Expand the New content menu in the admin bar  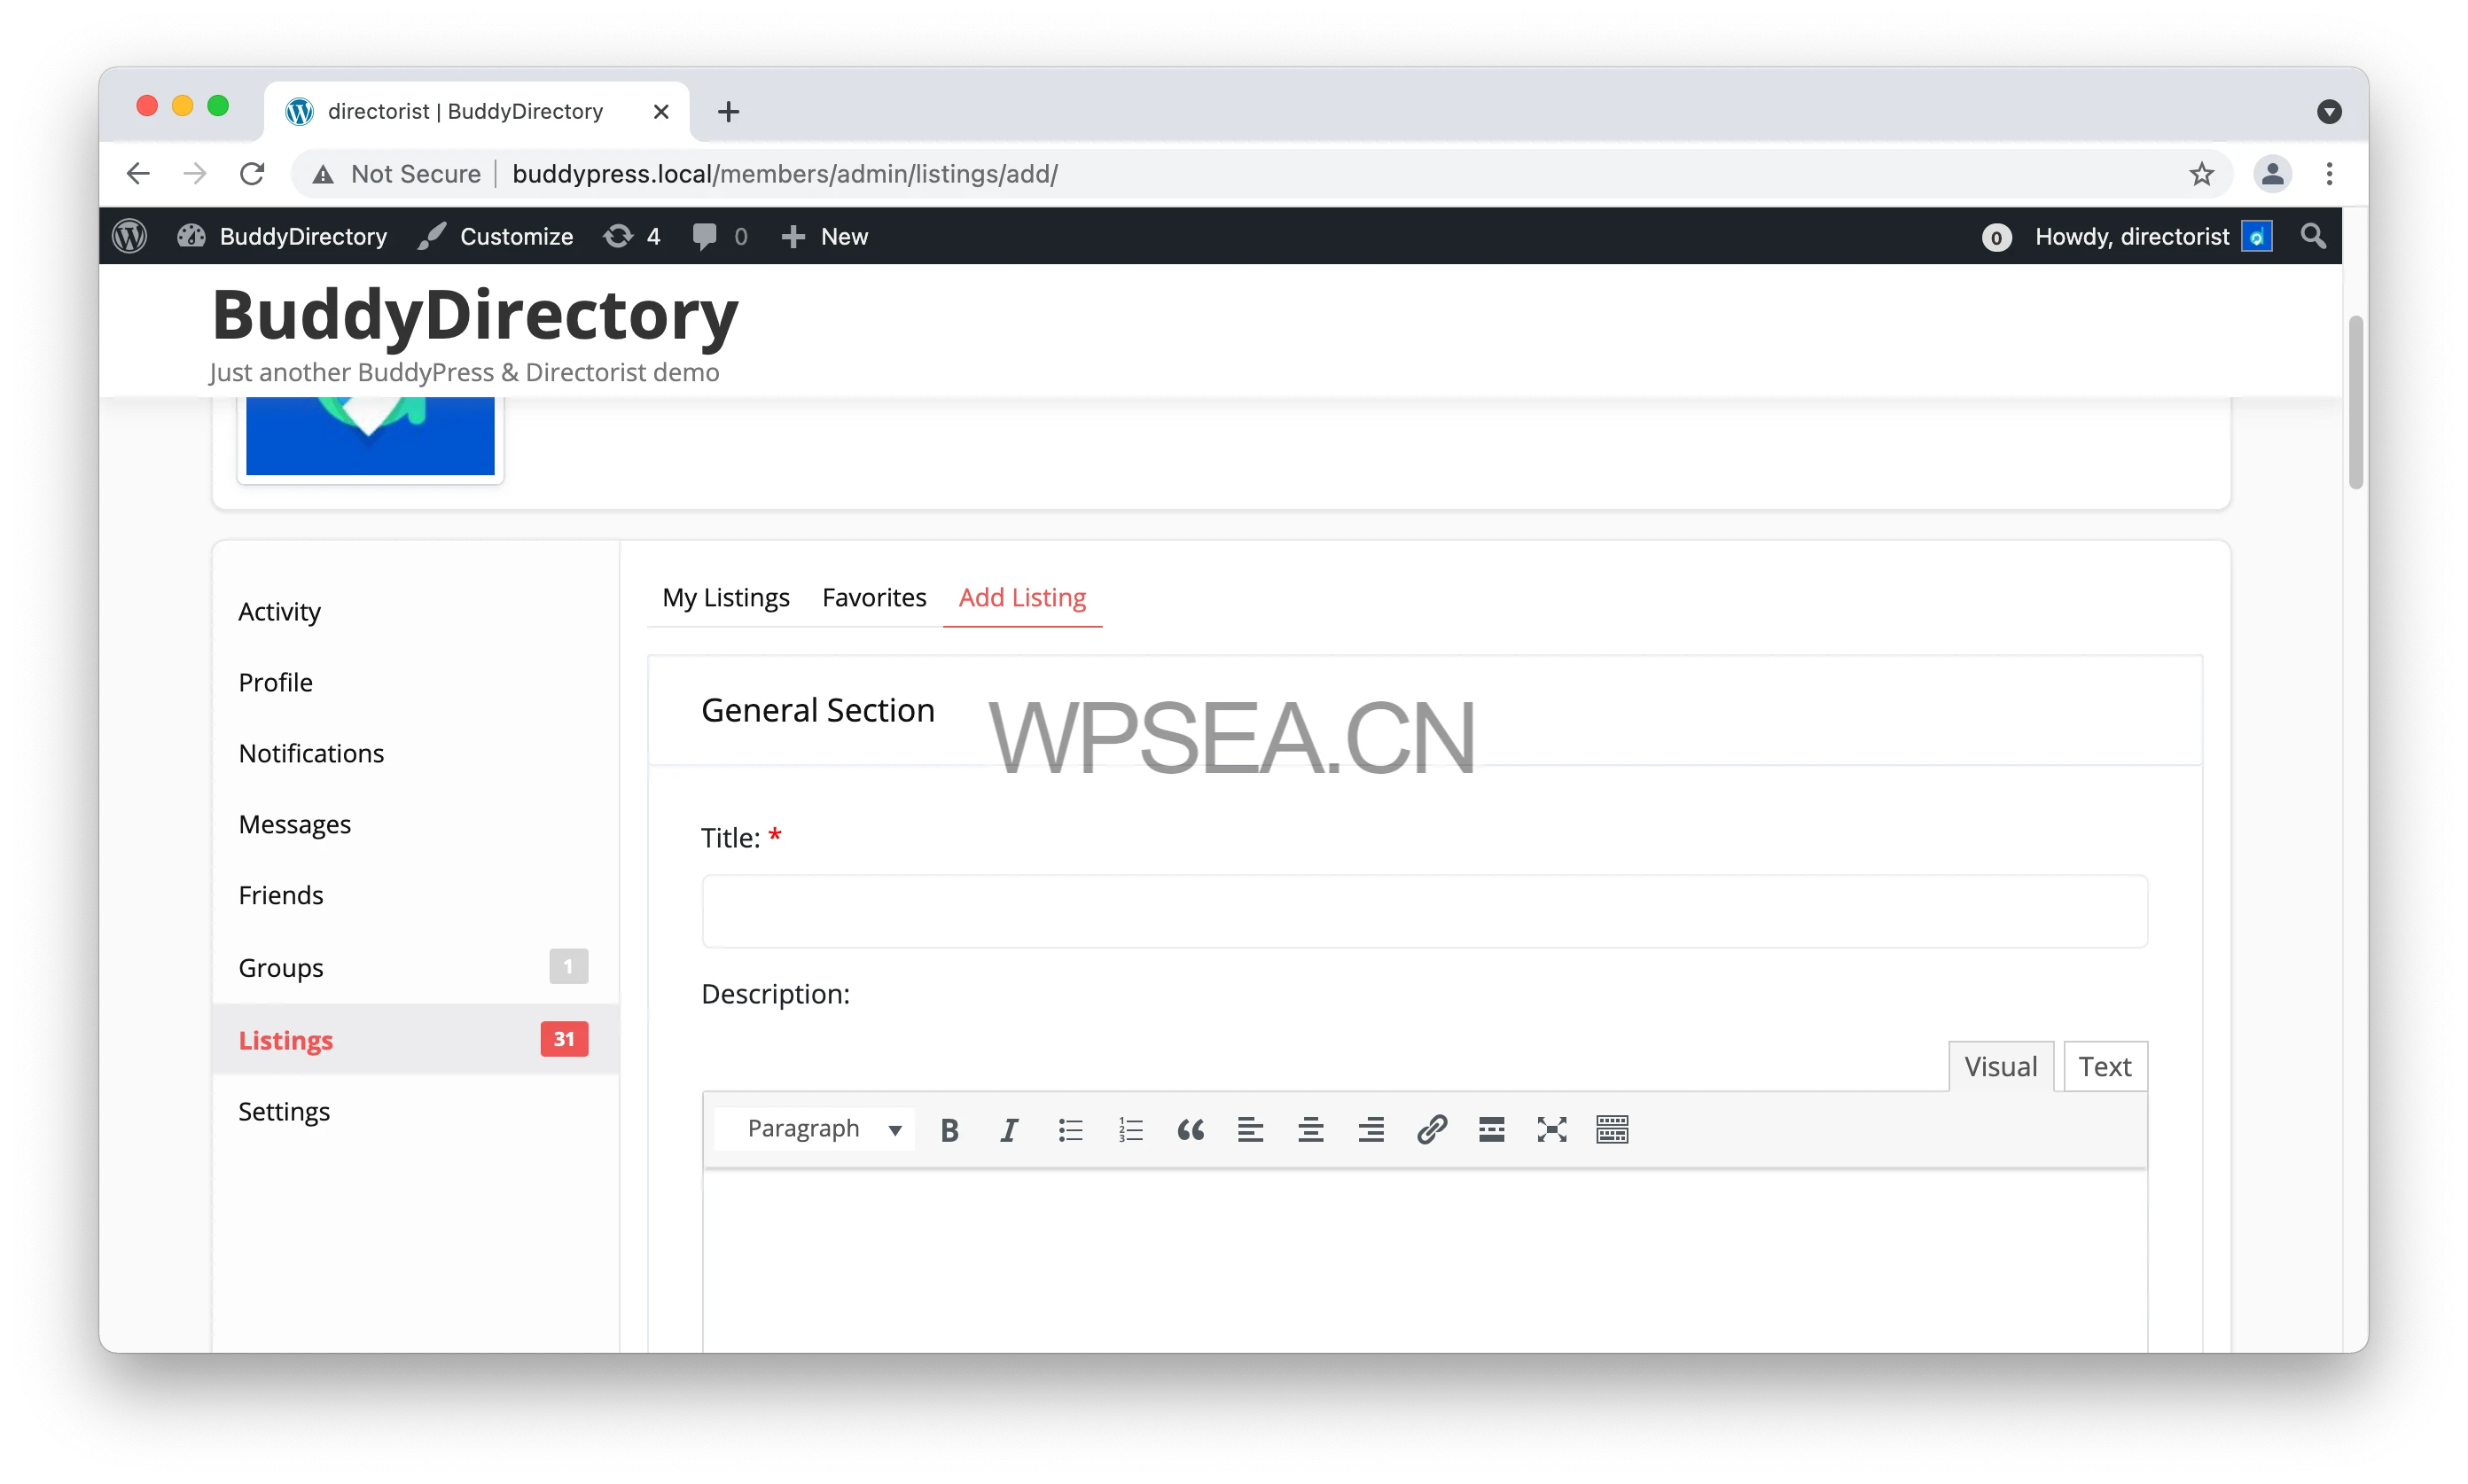[x=825, y=237]
